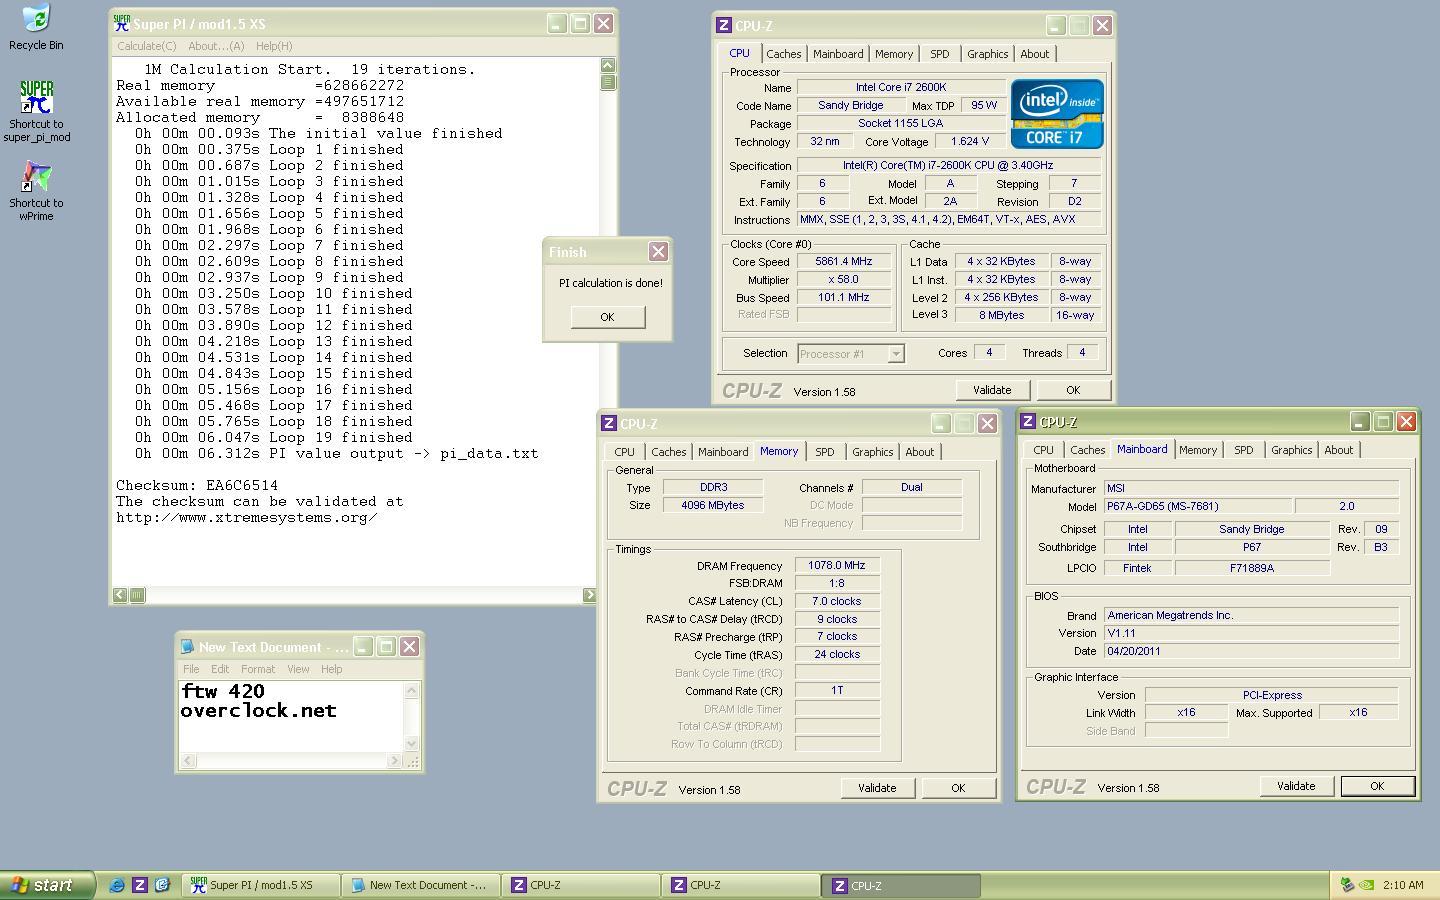Open Mainboard tab in the top CPU-Z window
1440x900 pixels.
coord(838,54)
